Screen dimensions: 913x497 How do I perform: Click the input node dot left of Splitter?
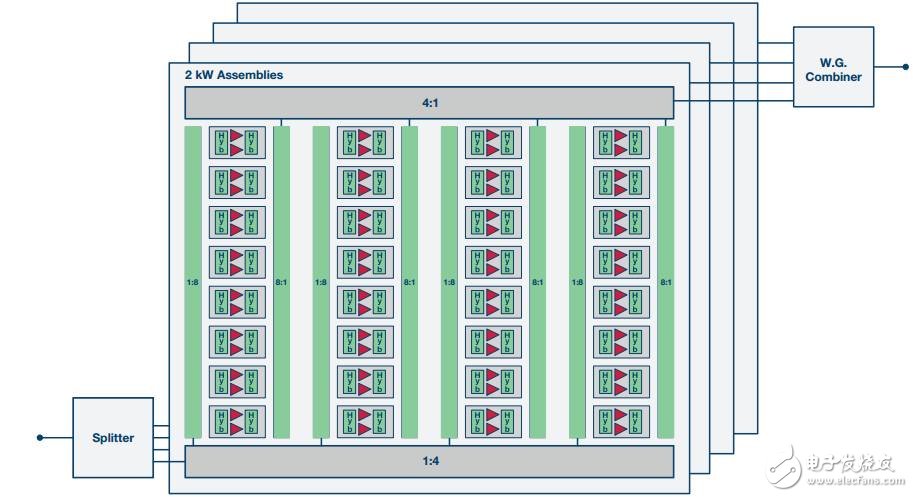coord(40,437)
